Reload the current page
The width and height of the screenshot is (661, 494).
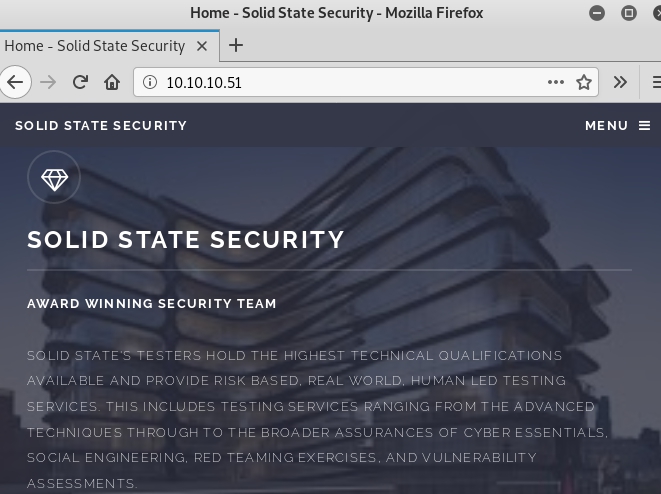click(80, 82)
